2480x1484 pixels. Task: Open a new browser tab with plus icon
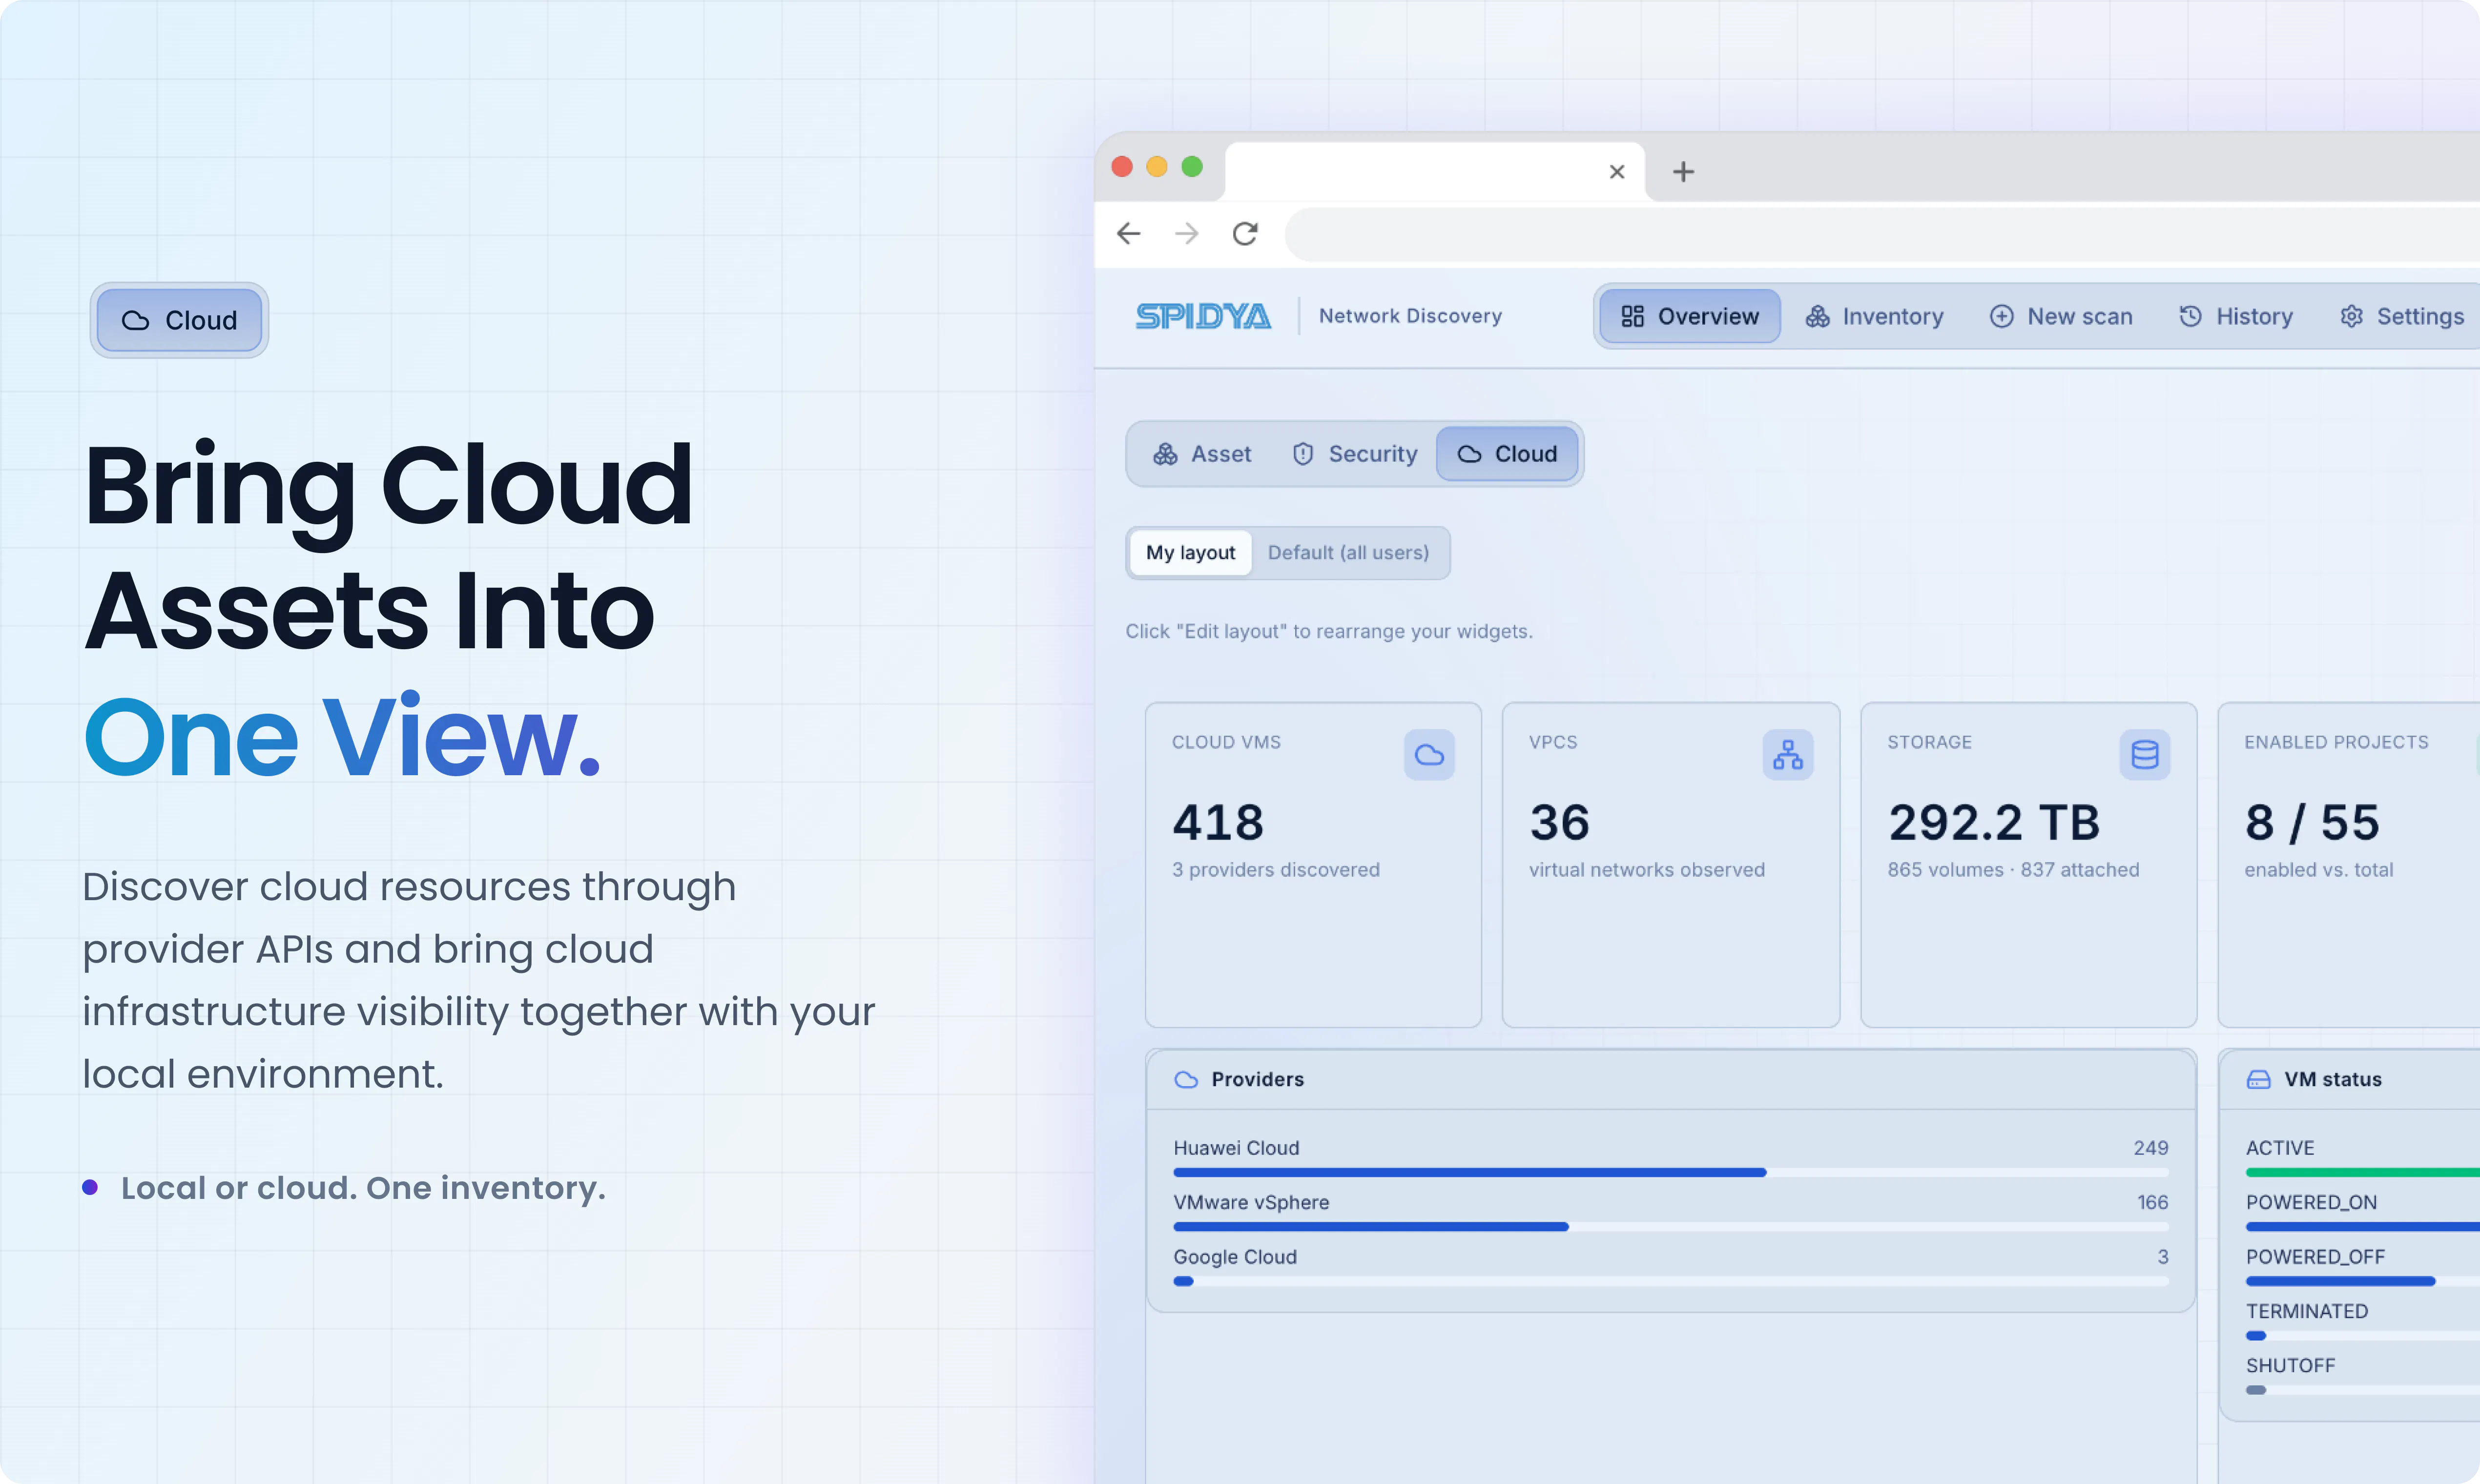pyautogui.click(x=1683, y=172)
